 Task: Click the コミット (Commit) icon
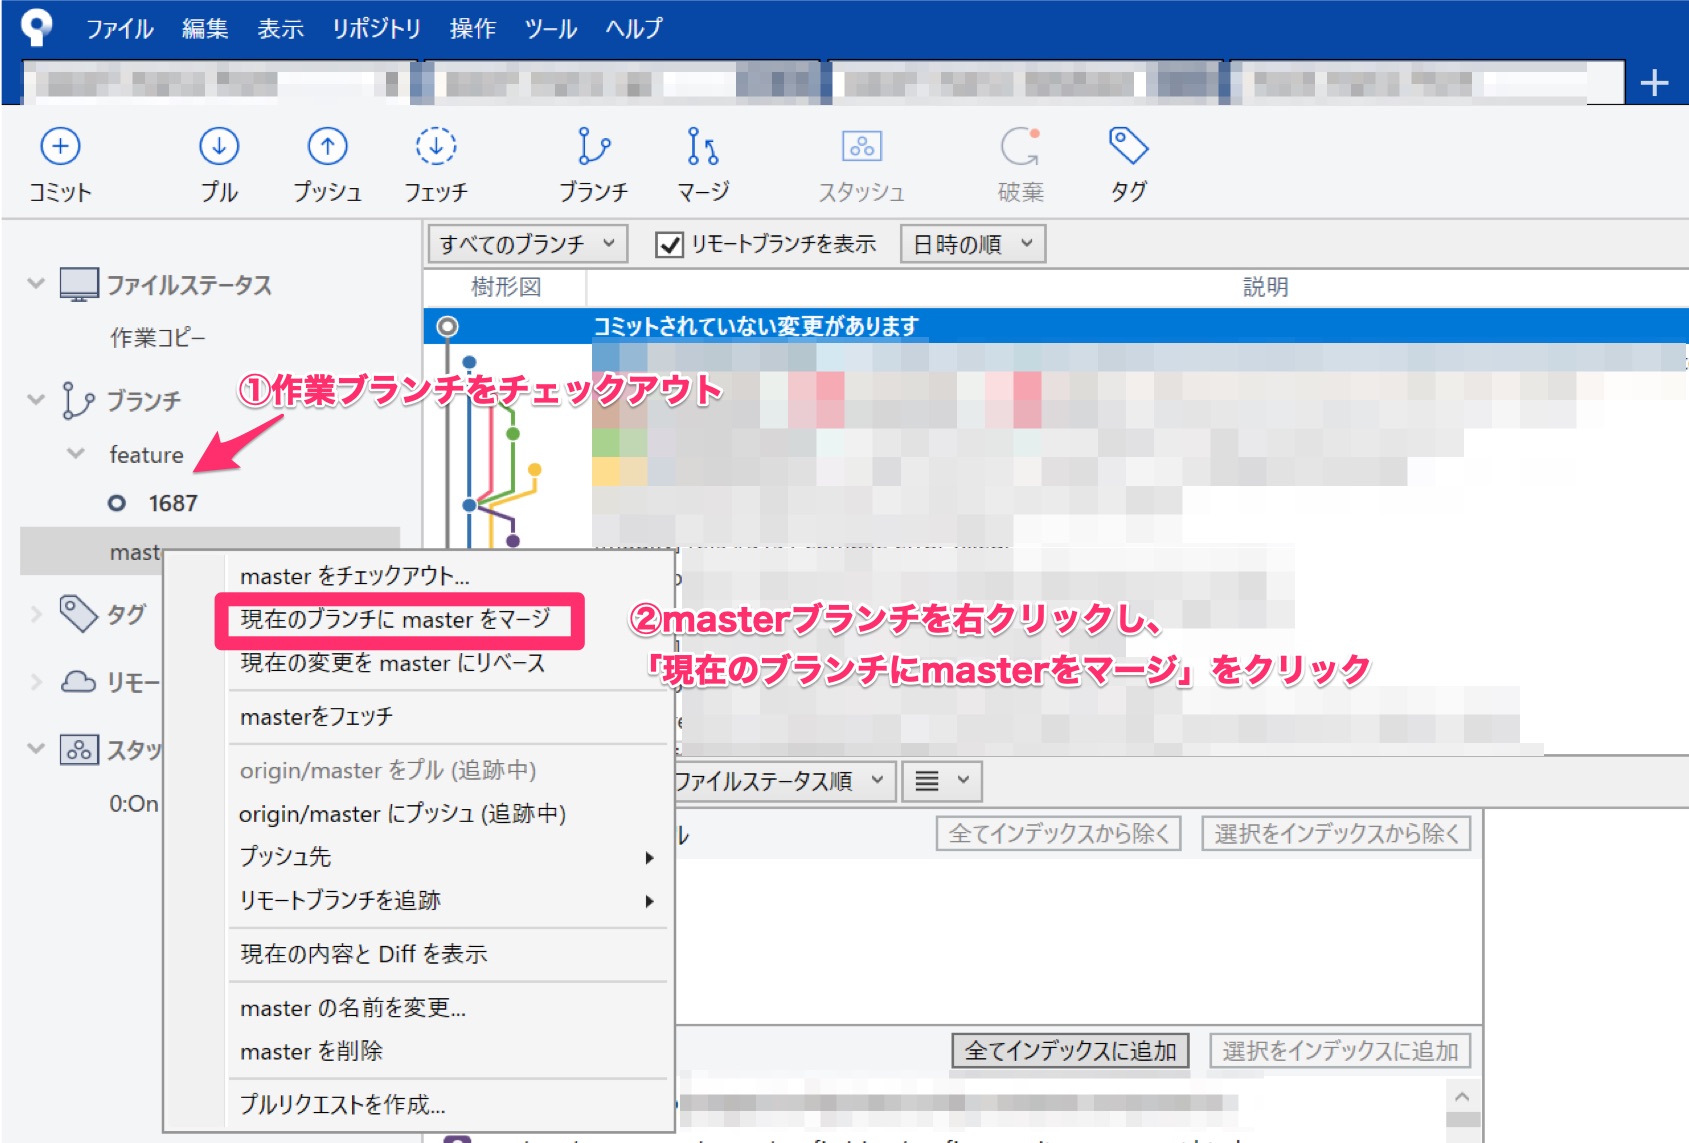60,160
